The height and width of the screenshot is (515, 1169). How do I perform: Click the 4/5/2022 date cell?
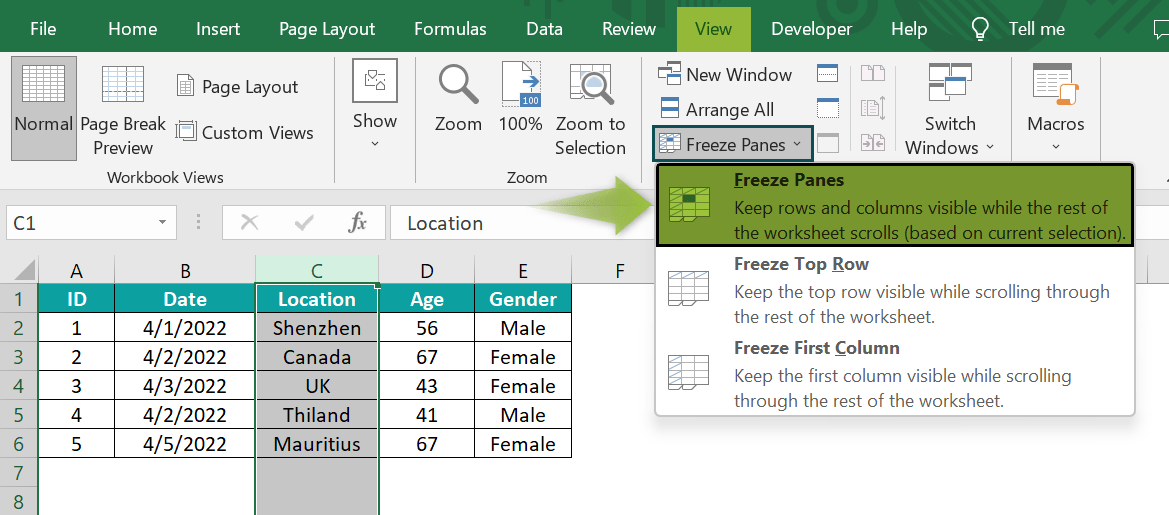tap(185, 444)
